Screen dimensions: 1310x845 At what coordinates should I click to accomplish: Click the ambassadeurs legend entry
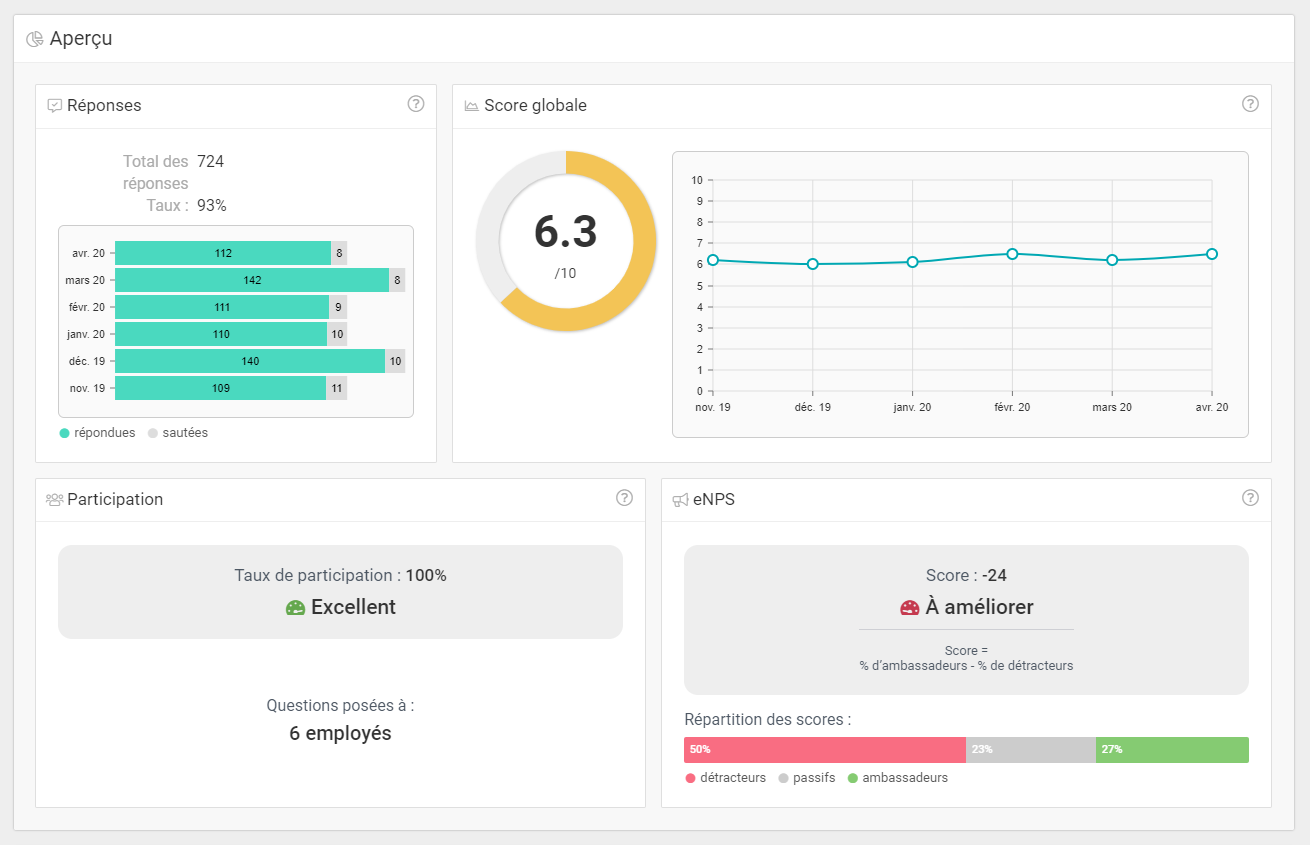tap(897, 778)
